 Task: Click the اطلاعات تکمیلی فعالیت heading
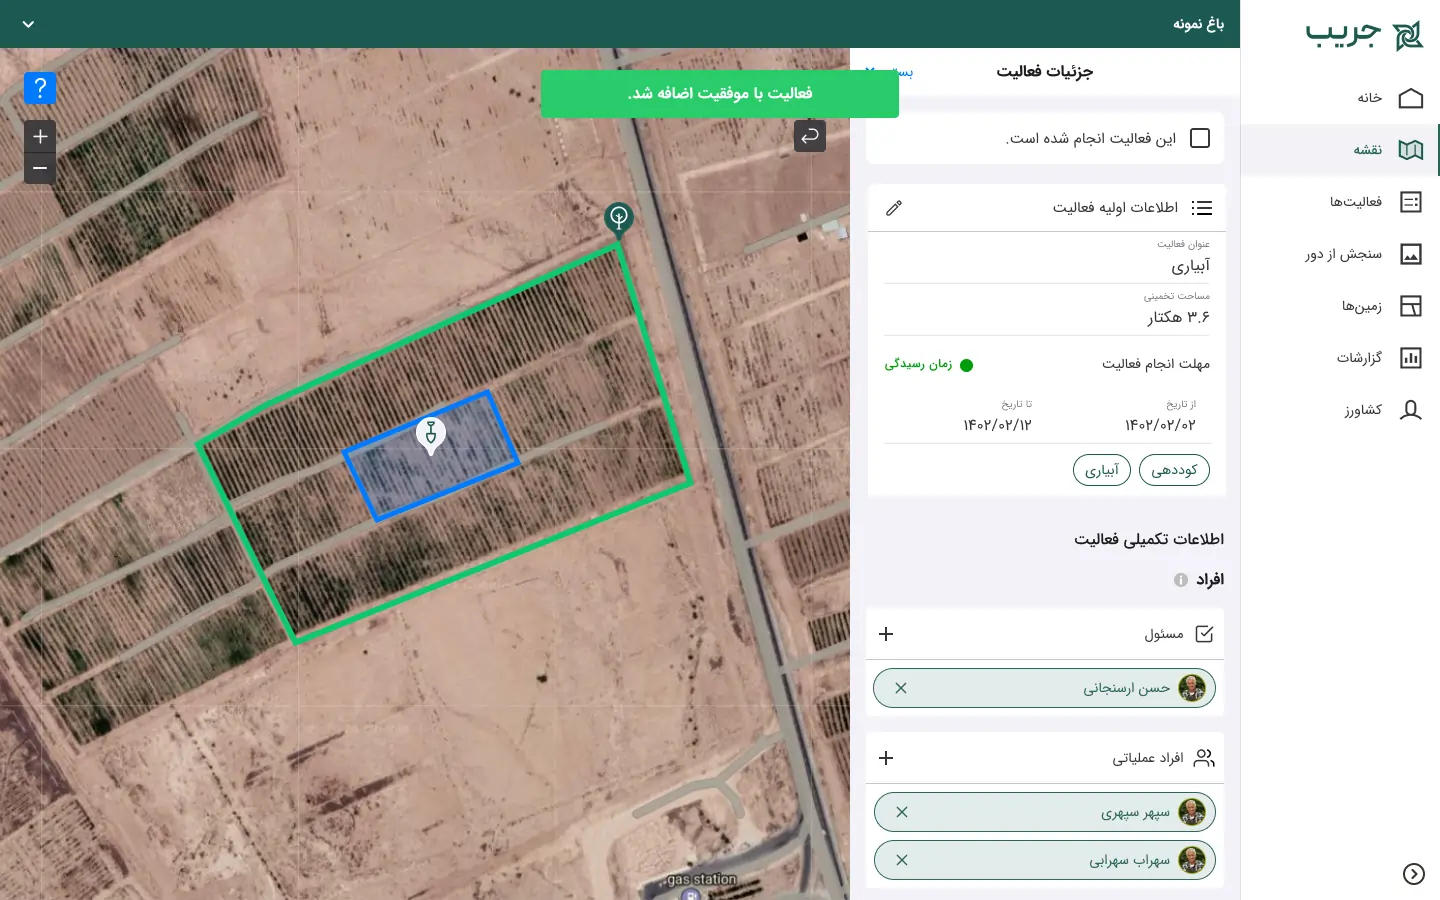pyautogui.click(x=1149, y=539)
